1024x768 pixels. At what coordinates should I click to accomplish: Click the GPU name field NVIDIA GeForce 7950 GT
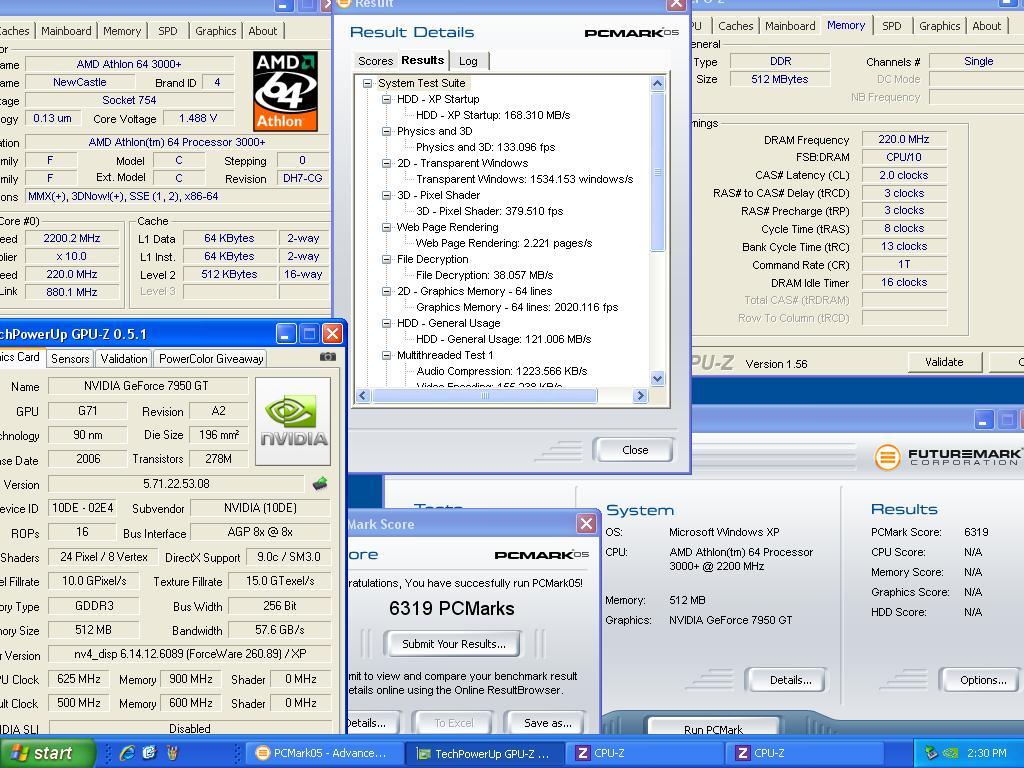click(146, 386)
